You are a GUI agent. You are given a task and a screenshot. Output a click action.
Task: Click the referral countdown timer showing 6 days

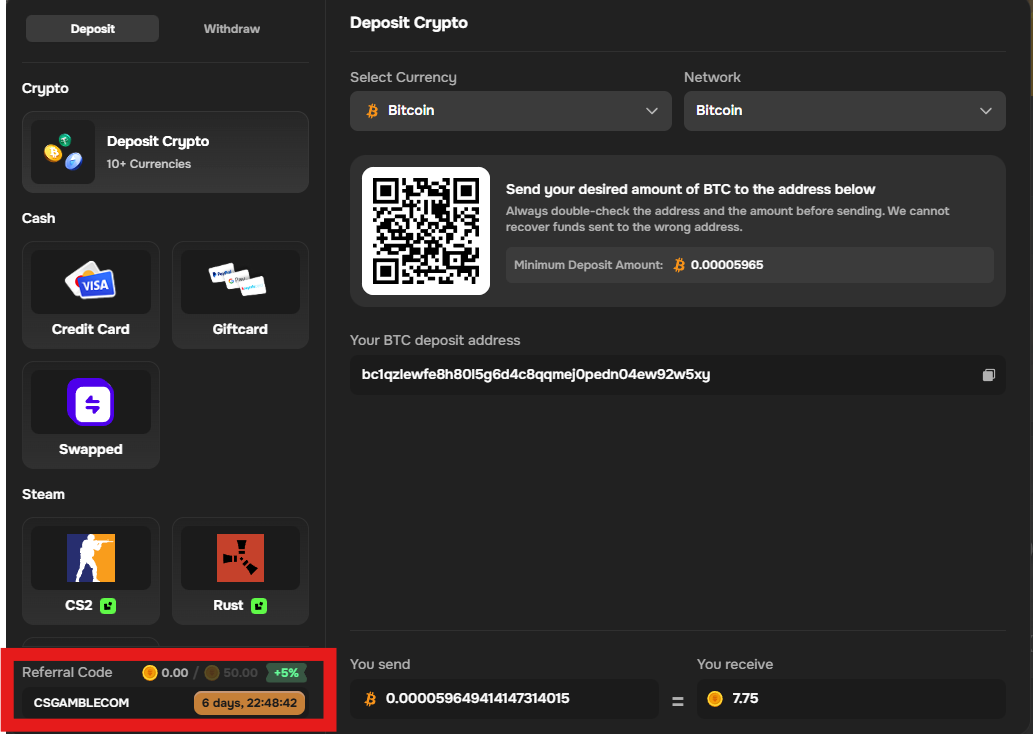249,702
